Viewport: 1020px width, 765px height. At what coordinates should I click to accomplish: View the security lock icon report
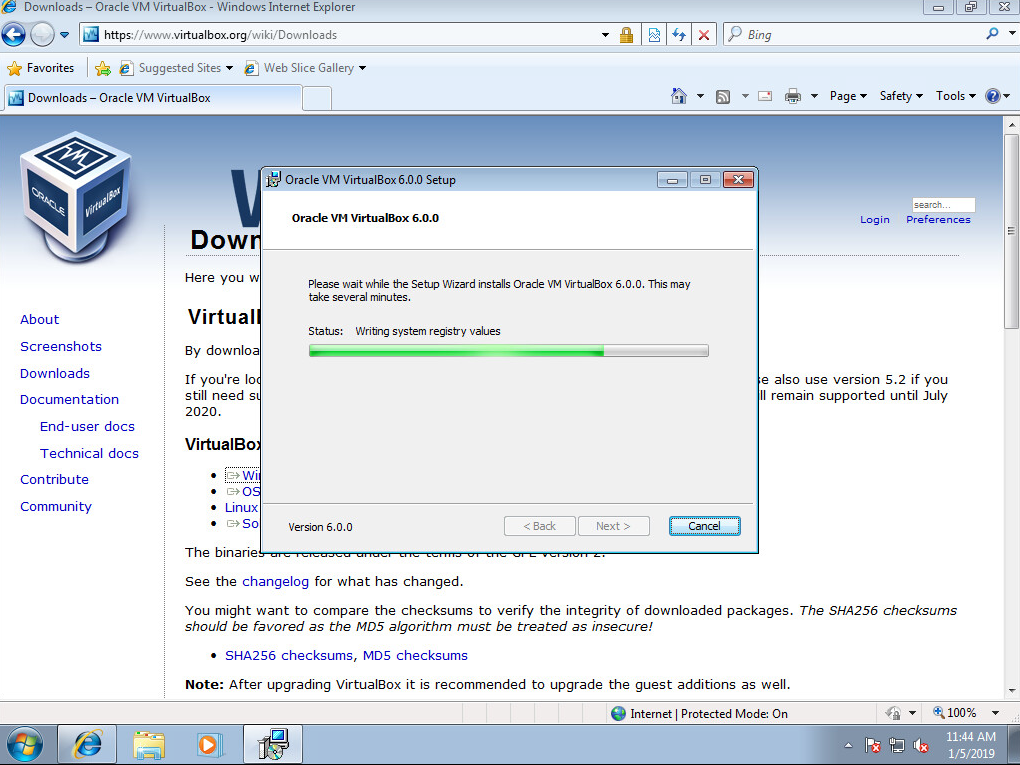[626, 35]
